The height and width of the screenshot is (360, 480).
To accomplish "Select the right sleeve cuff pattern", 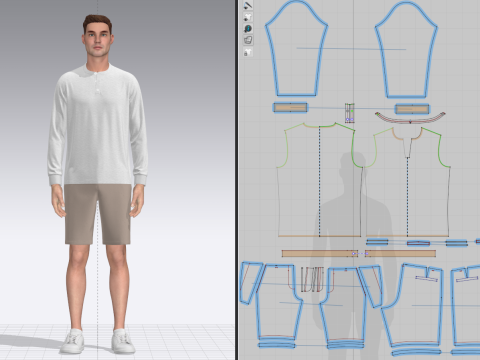I will 412,109.
